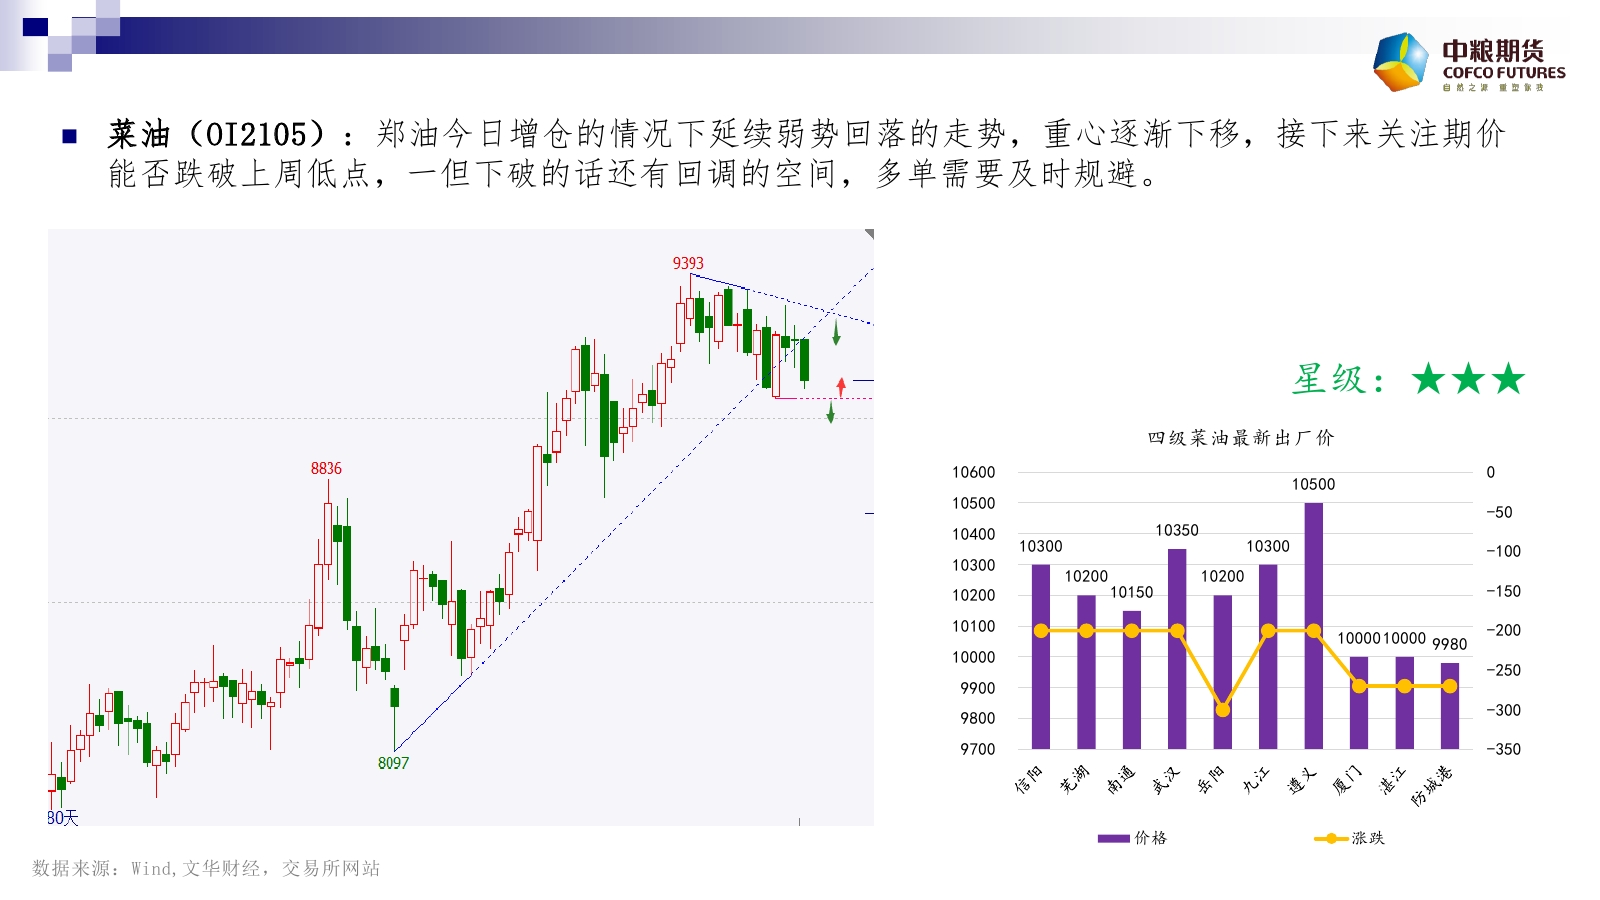Select the purple 价格 legend swatch
The image size is (1600, 900).
[1113, 838]
